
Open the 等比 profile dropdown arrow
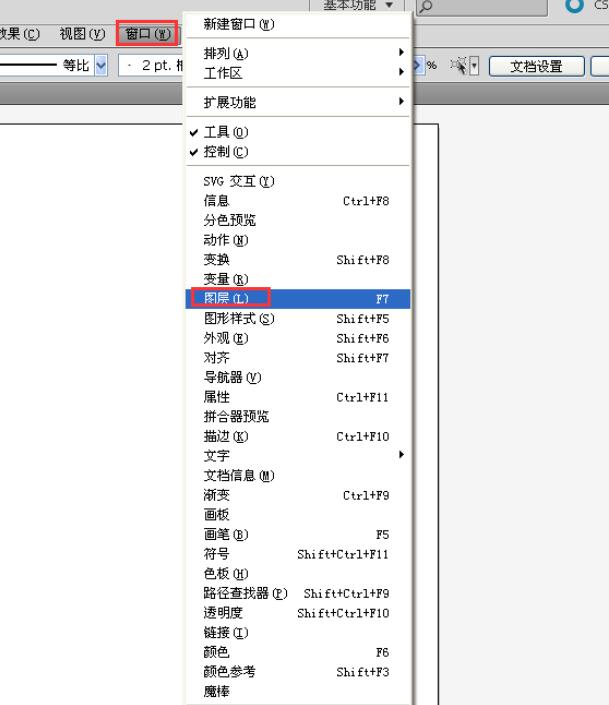click(100, 66)
